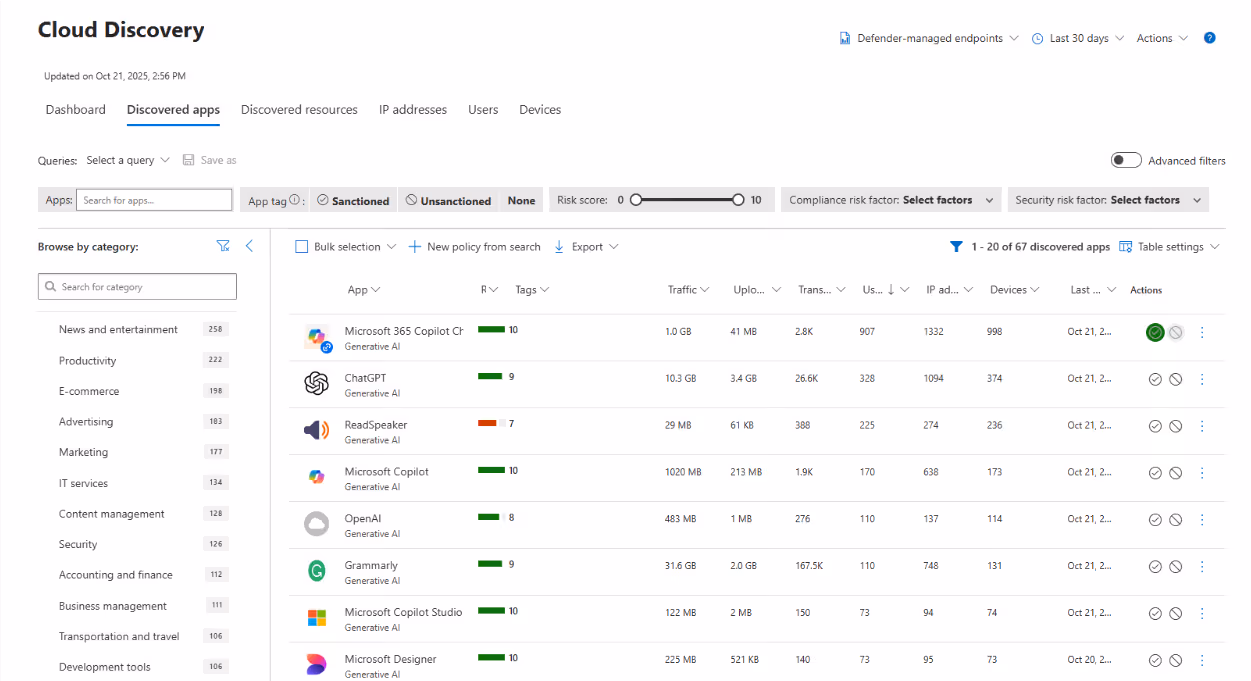Screen dimensions: 1251x681
Task: Open three-dot menu for OpenAI row
Action: (x=1202, y=520)
